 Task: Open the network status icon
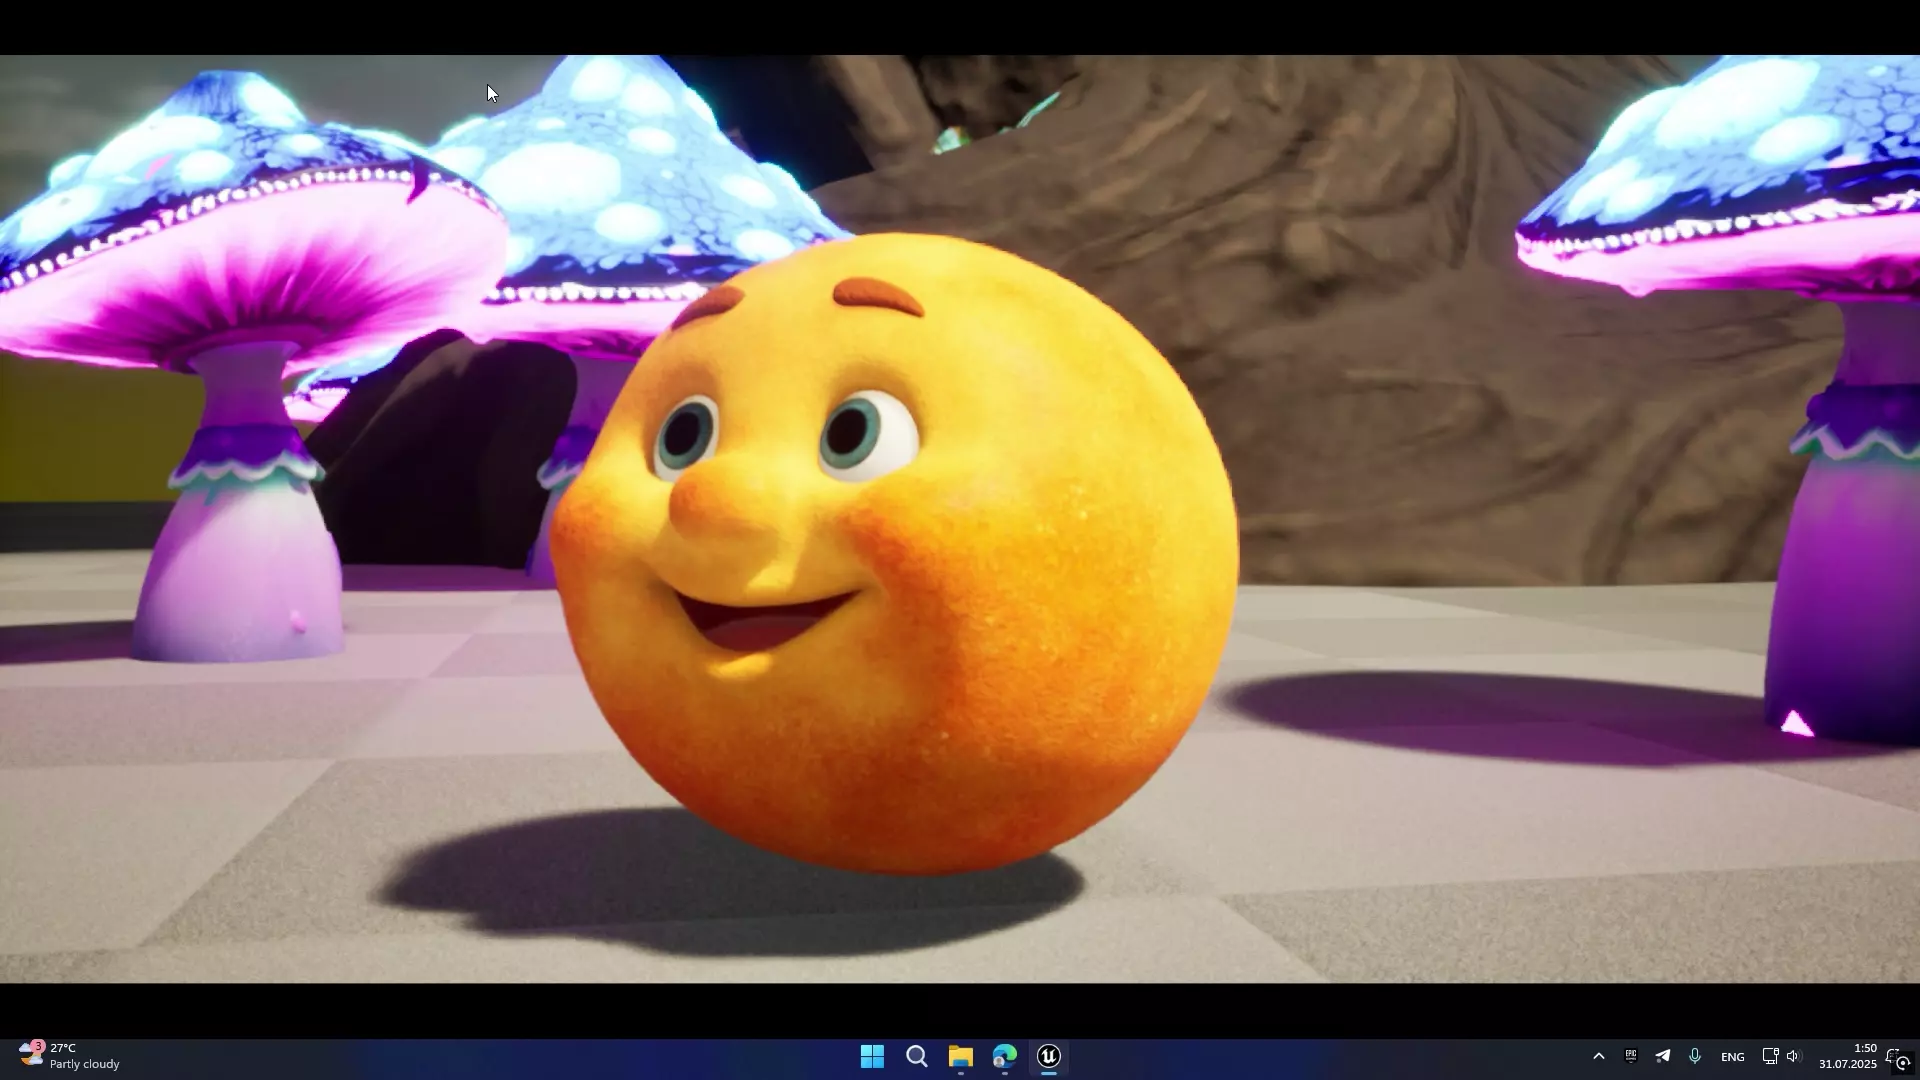click(1769, 1056)
